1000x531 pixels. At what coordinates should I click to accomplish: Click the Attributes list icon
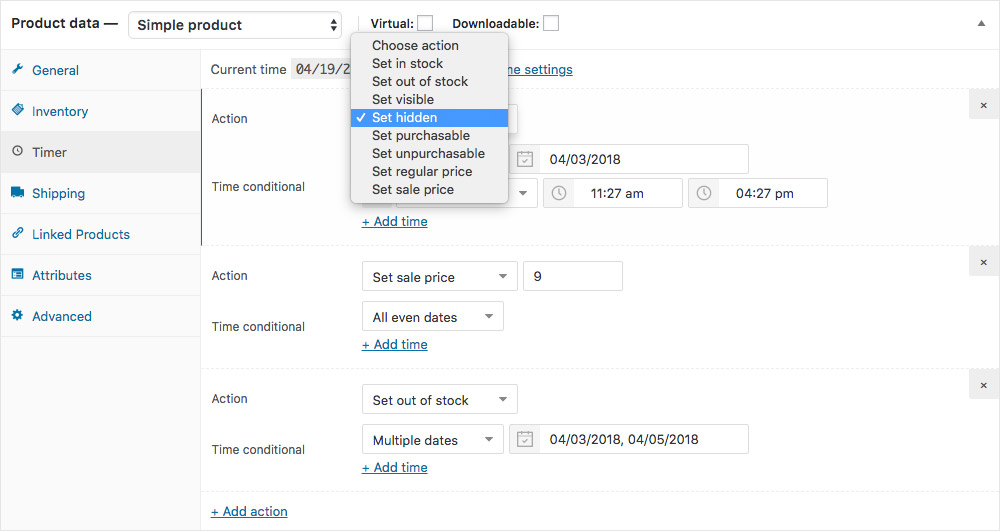tap(17, 275)
